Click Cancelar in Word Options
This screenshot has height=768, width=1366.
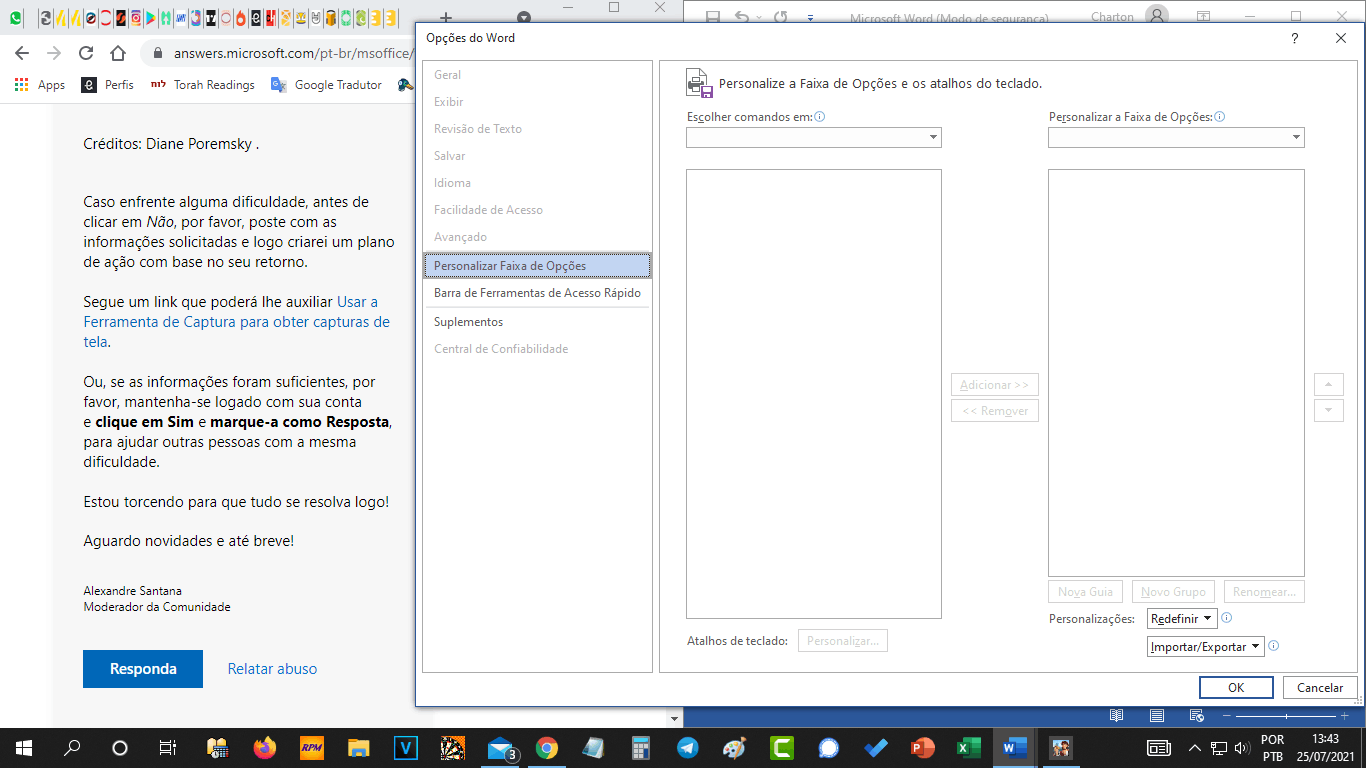tap(1320, 688)
